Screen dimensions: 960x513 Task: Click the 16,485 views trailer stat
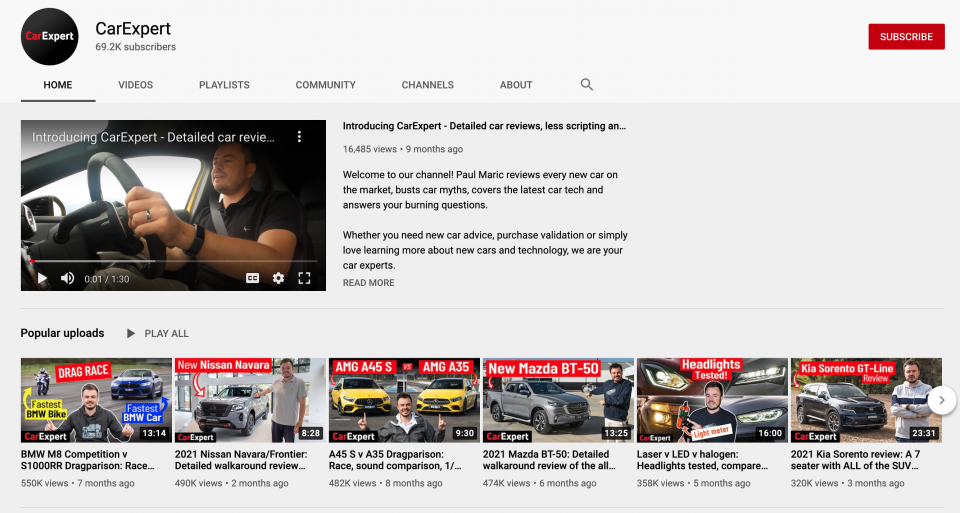point(370,149)
